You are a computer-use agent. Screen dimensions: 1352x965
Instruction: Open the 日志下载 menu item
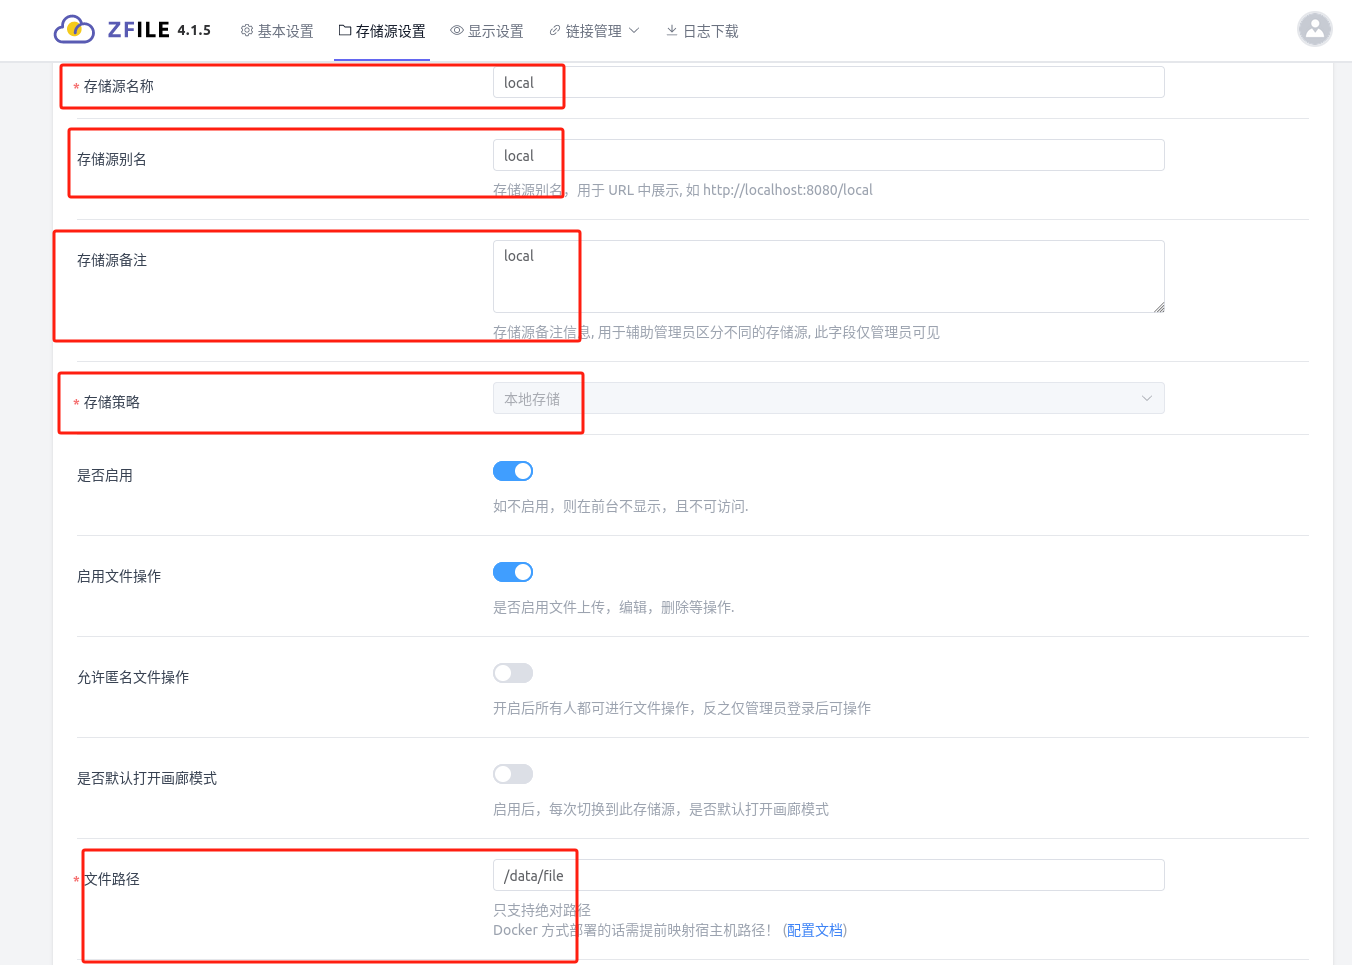click(x=702, y=31)
